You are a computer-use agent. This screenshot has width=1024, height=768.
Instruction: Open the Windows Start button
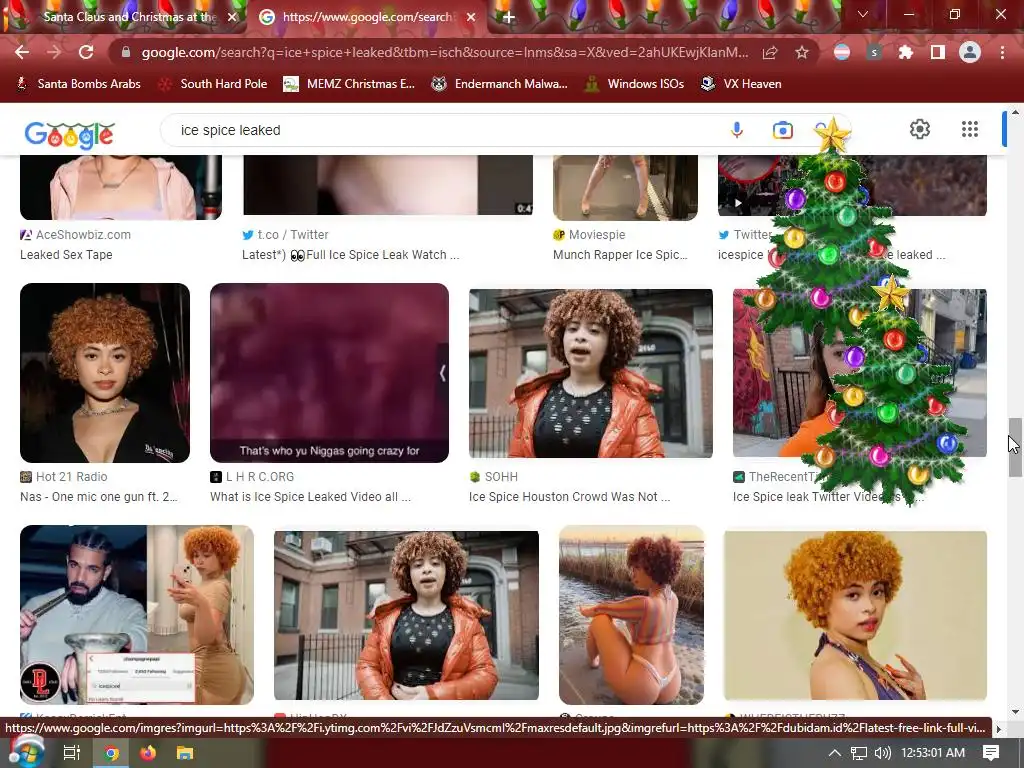(26, 752)
